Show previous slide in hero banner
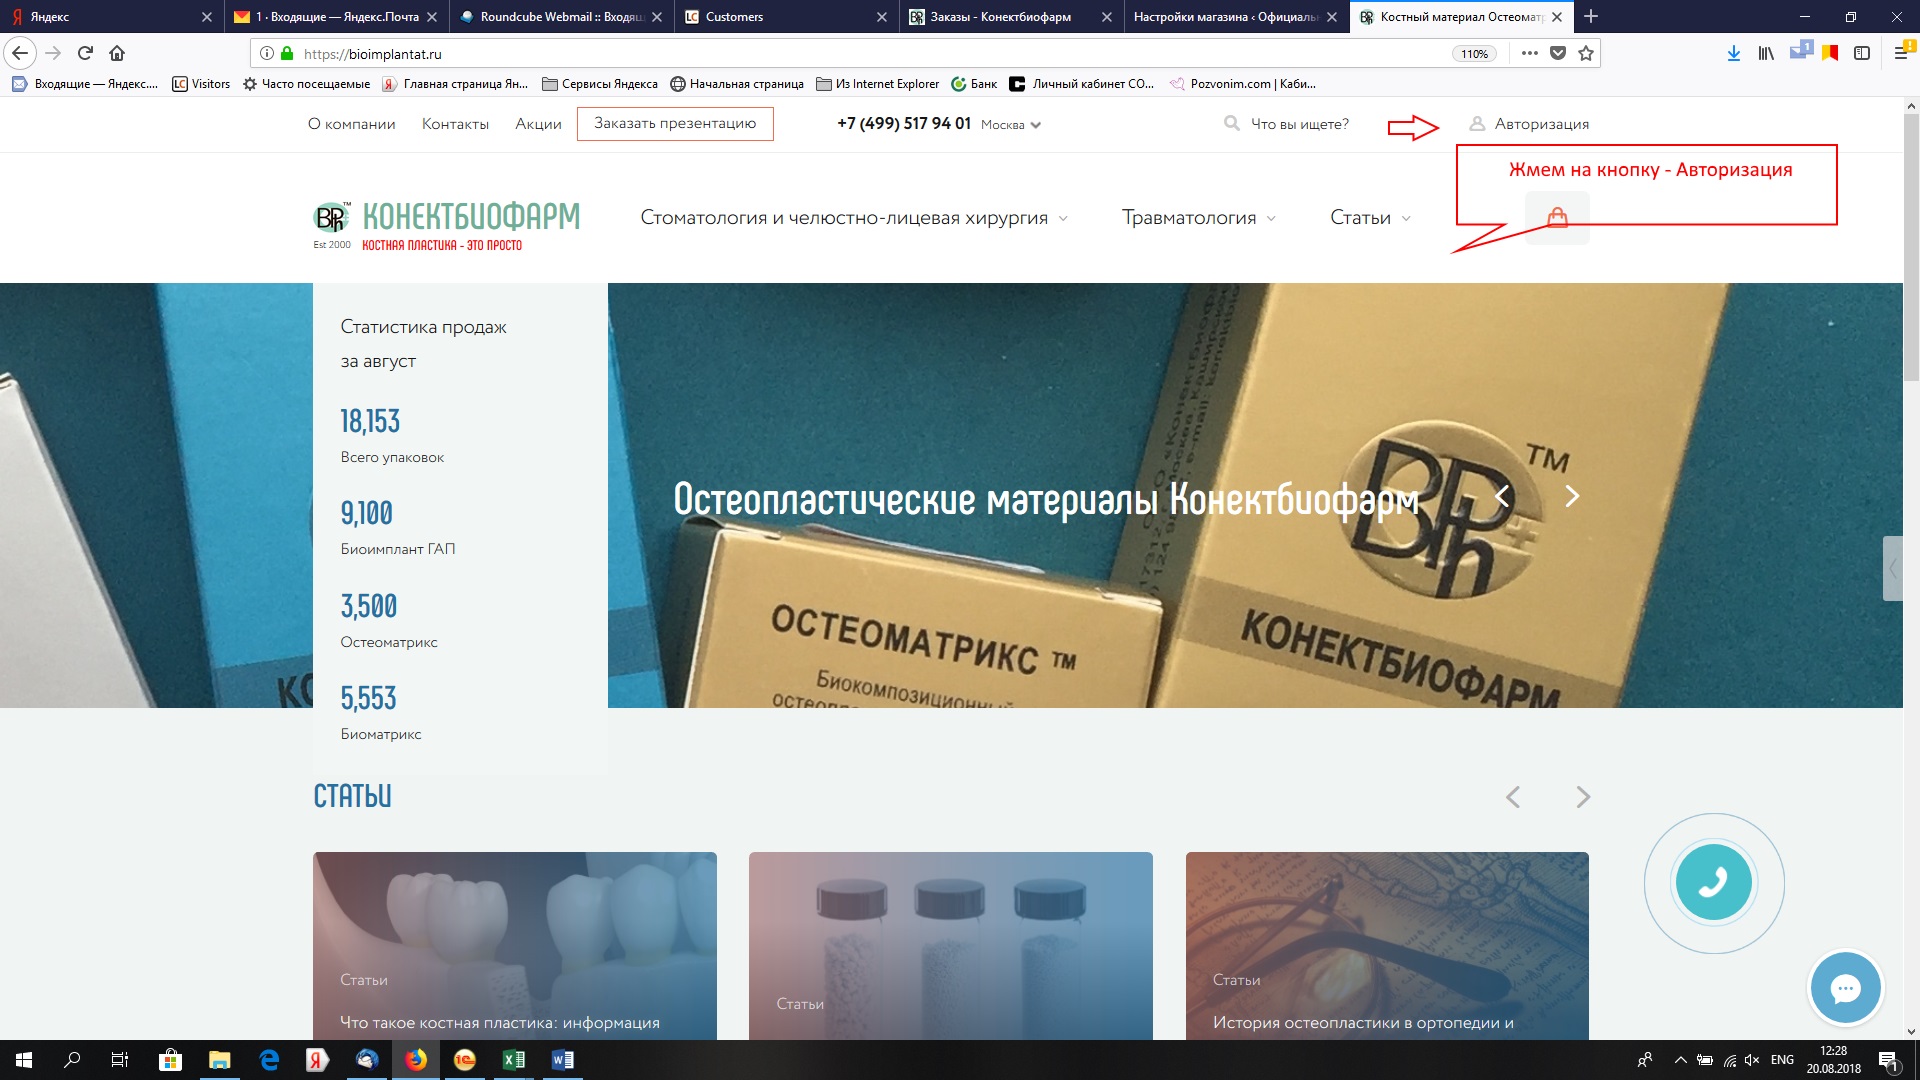The height and width of the screenshot is (1080, 1920). click(x=1502, y=496)
